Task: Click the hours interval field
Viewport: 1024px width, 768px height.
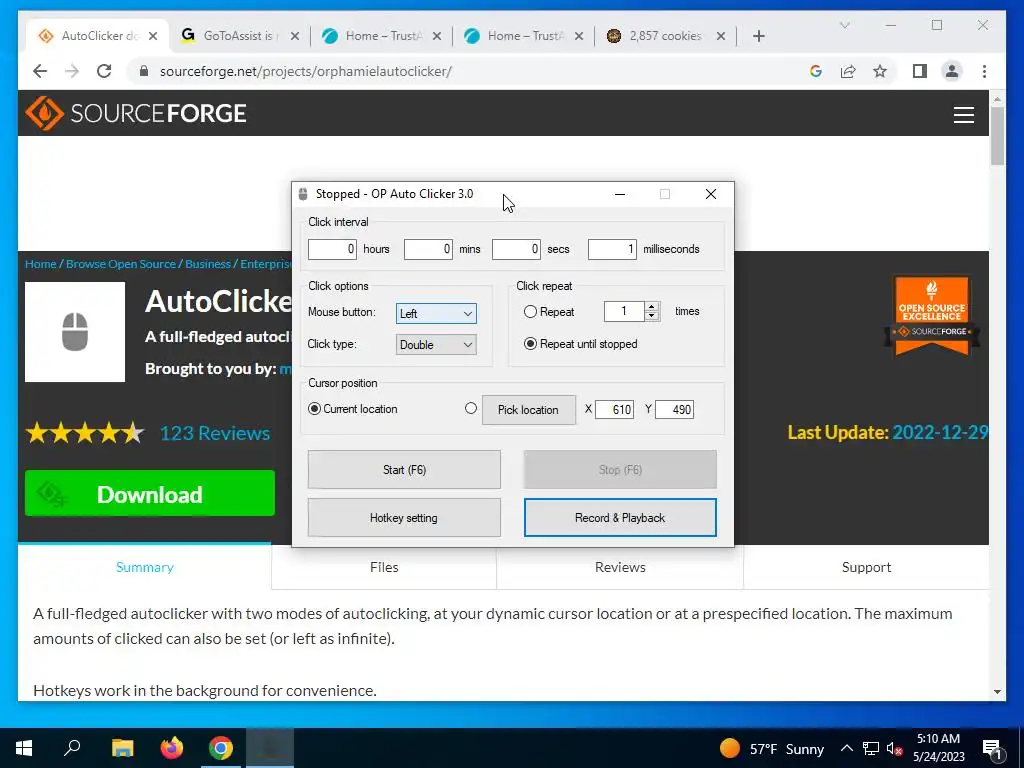Action: coord(332,249)
